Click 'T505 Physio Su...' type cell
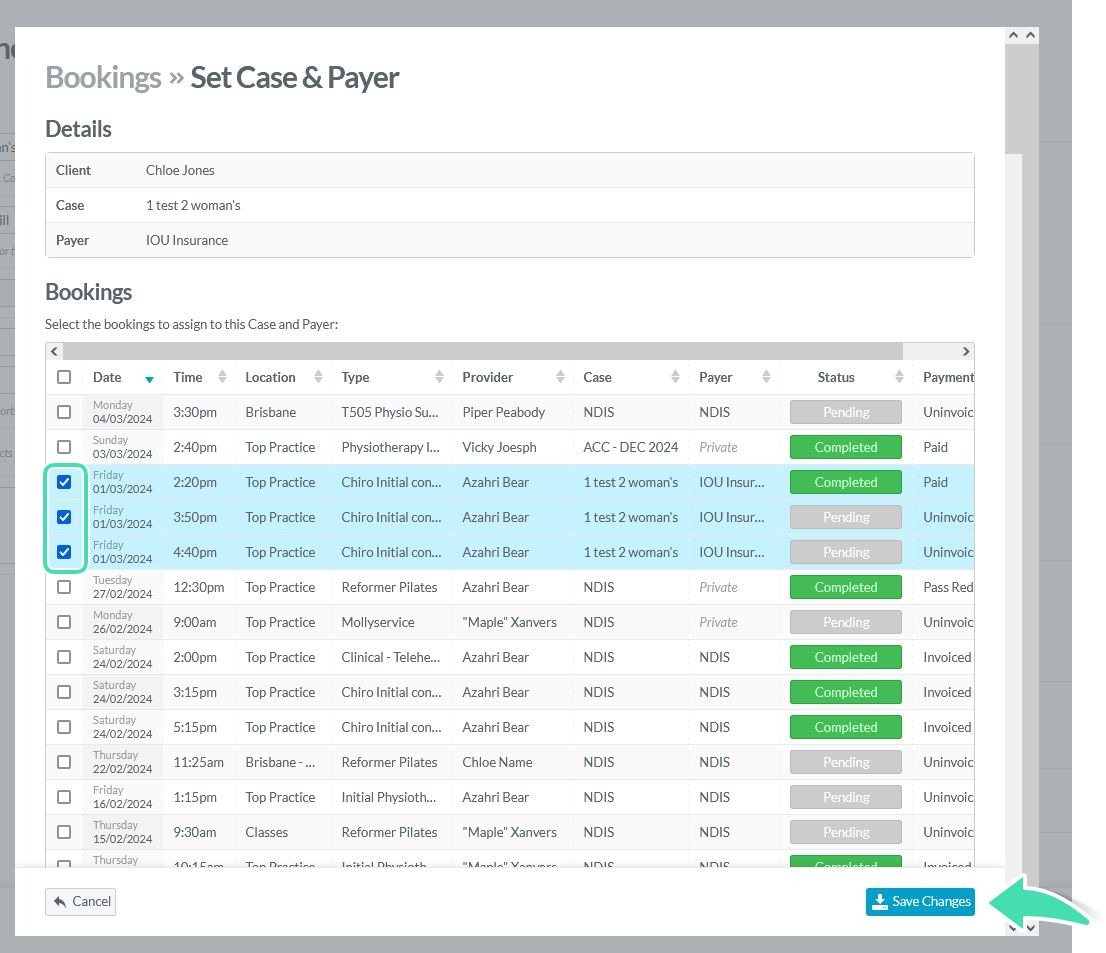1106x953 pixels. pyautogui.click(x=390, y=412)
